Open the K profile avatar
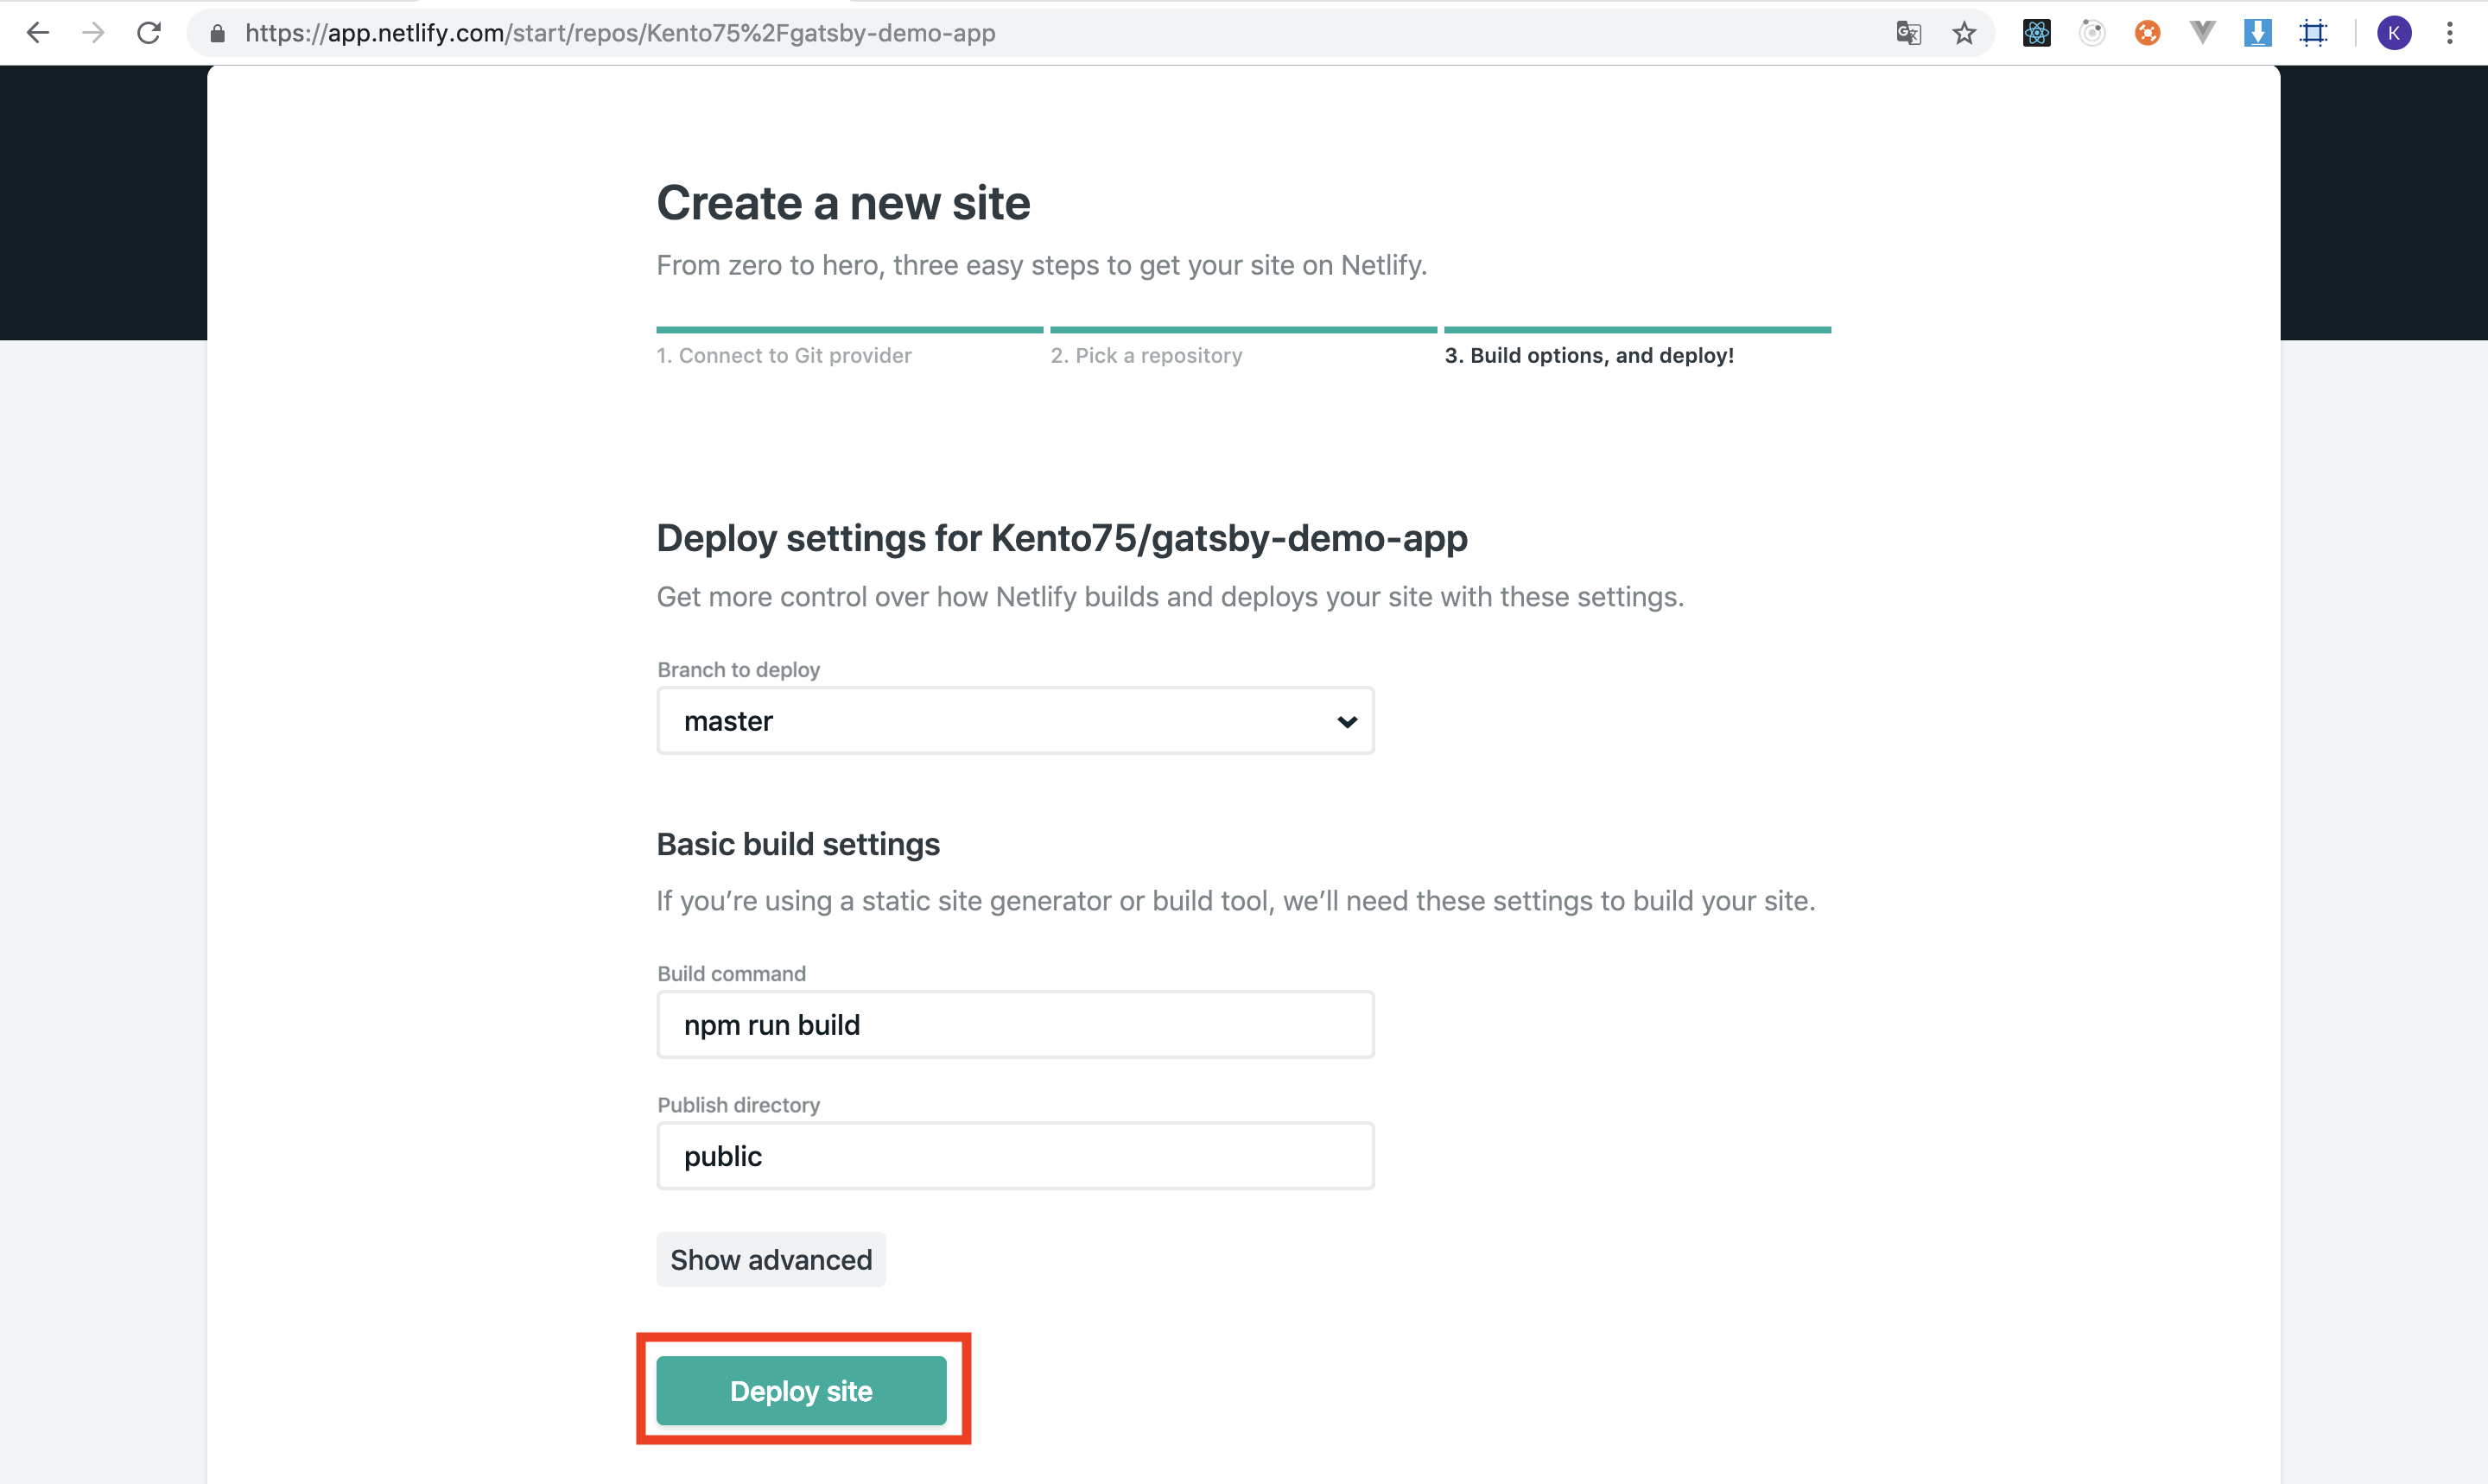 point(2394,33)
